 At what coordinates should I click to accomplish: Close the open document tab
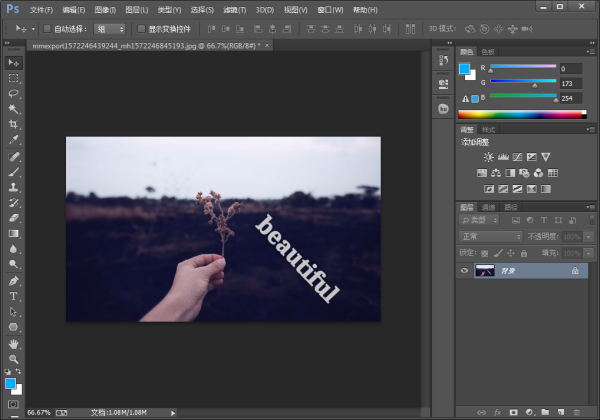(x=267, y=46)
